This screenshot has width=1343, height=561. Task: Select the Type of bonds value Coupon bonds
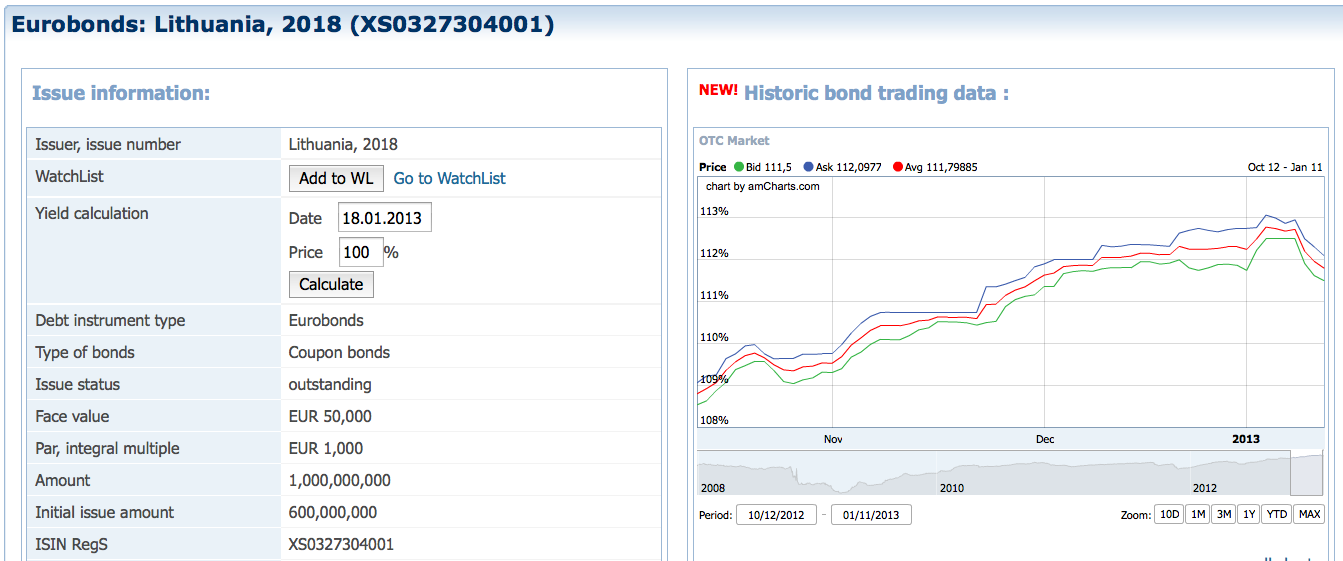tap(339, 352)
